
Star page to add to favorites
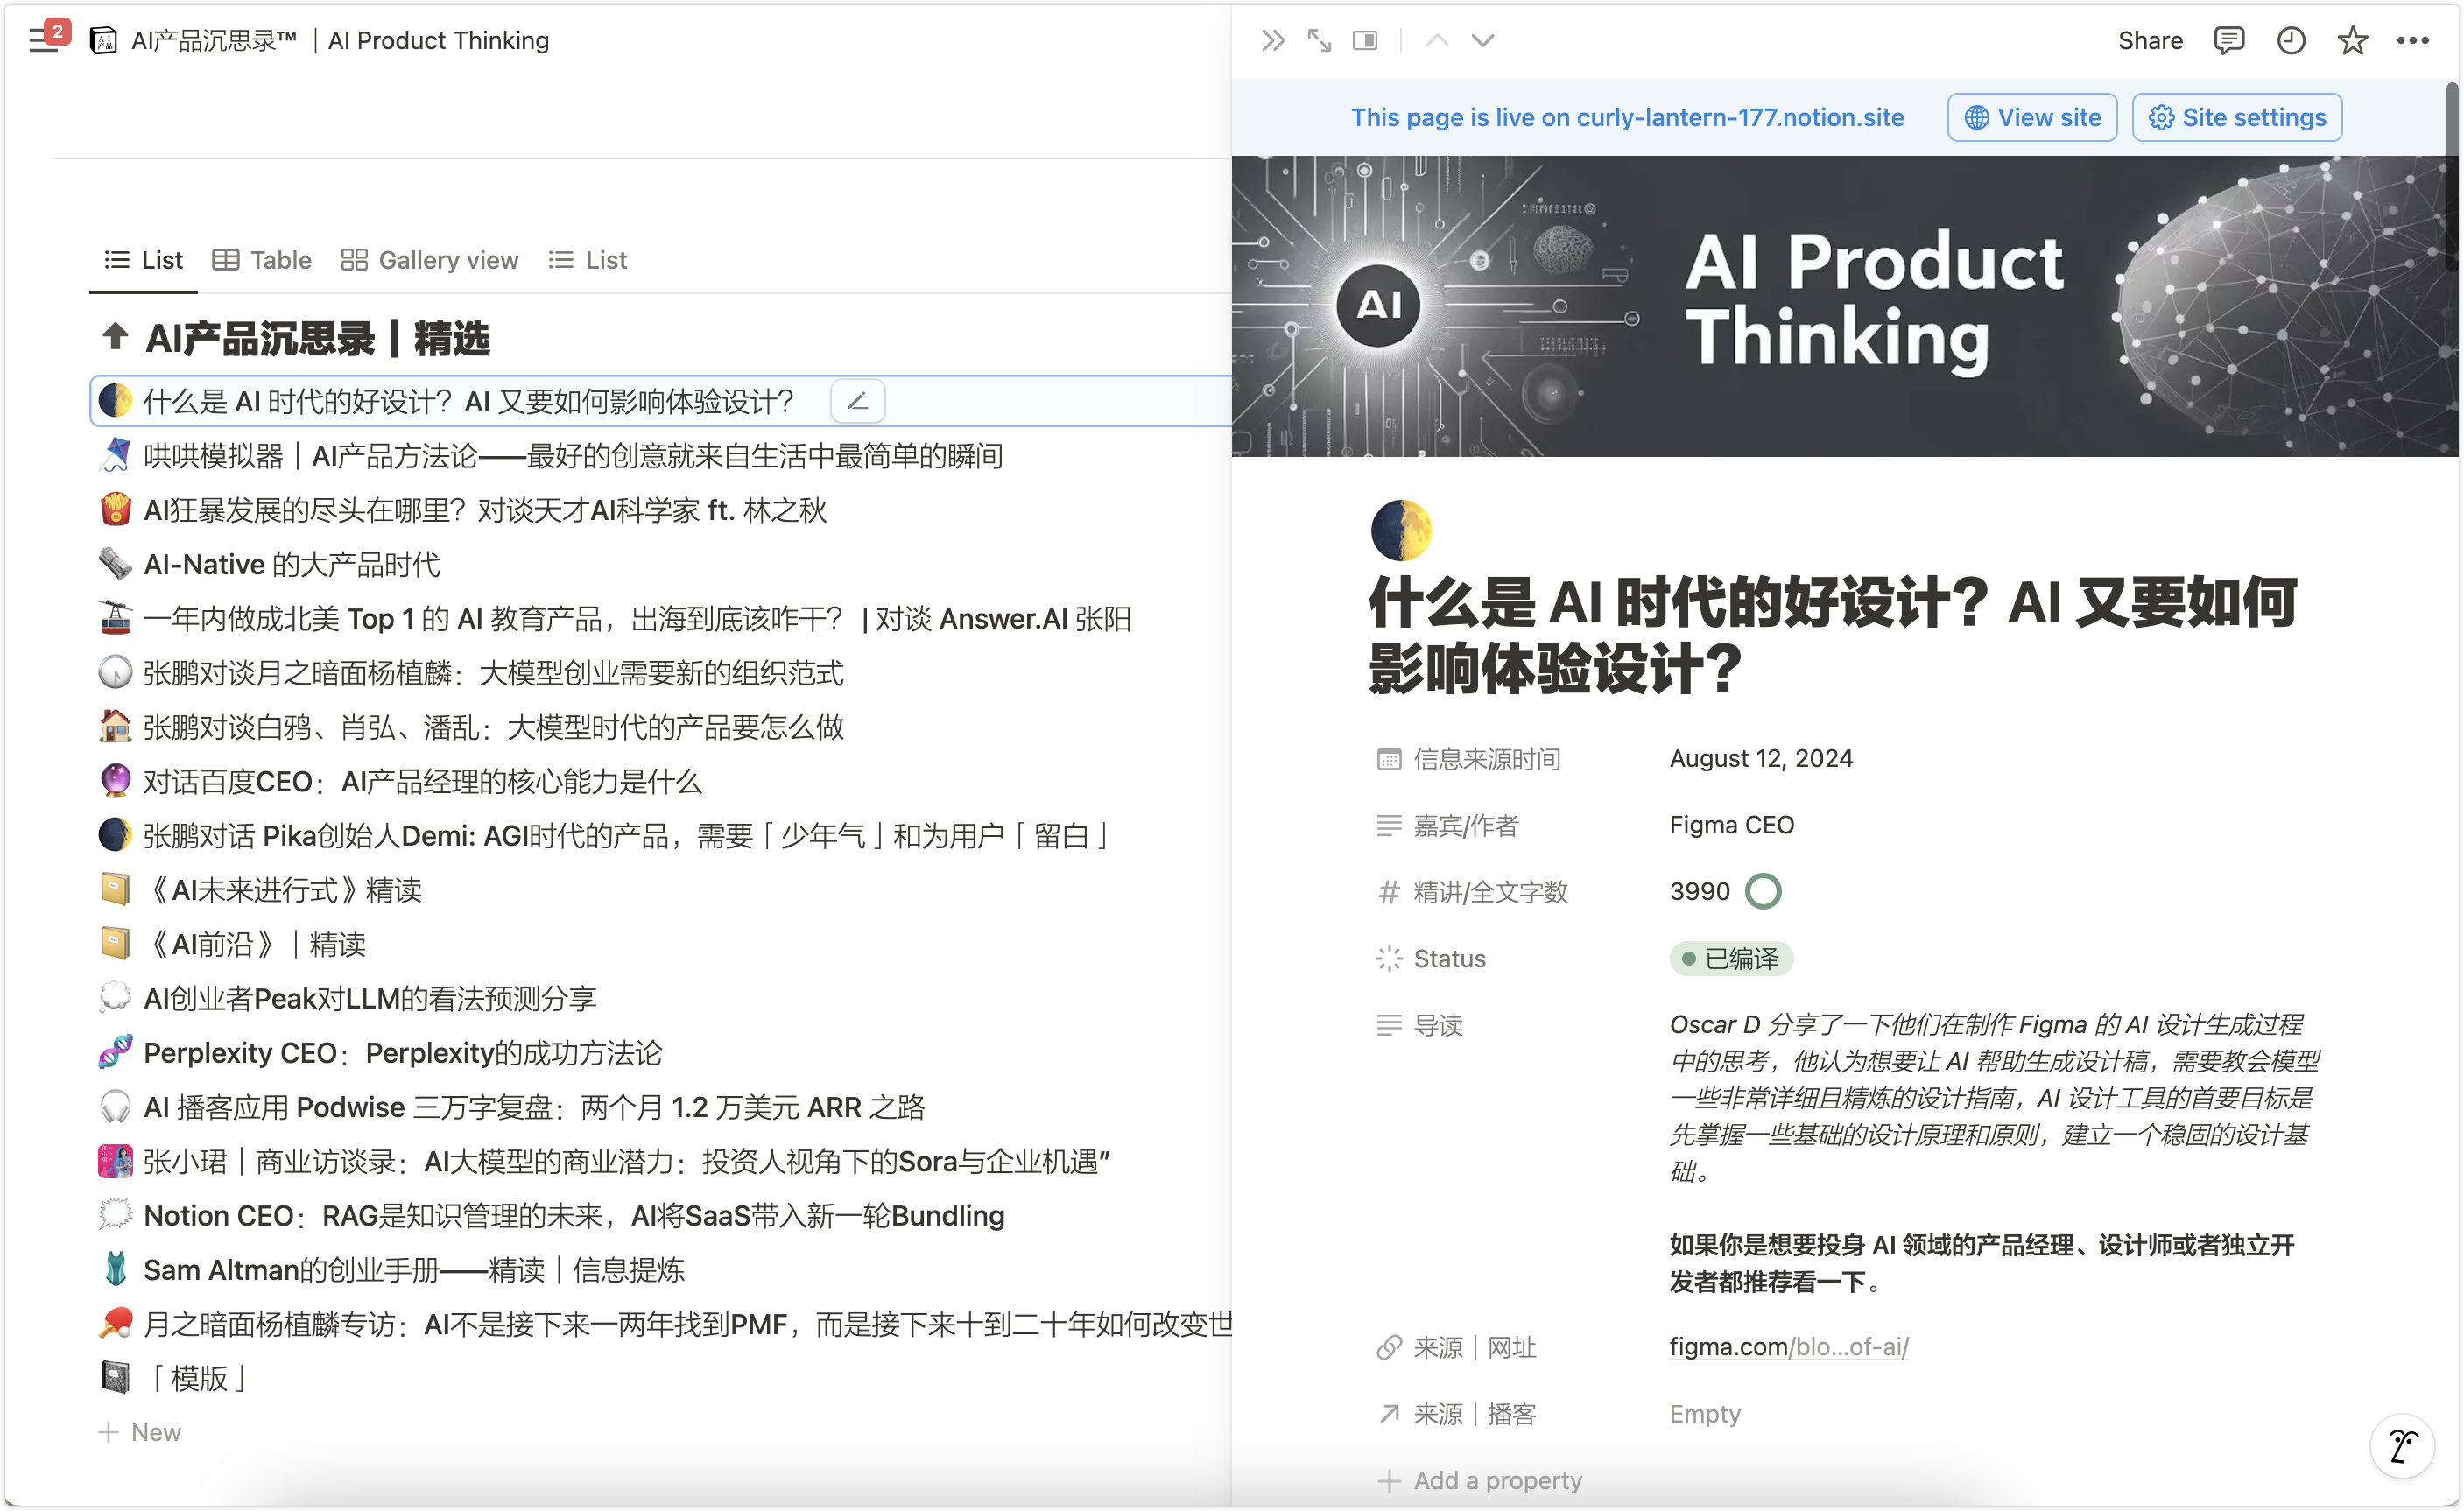pos(2352,41)
